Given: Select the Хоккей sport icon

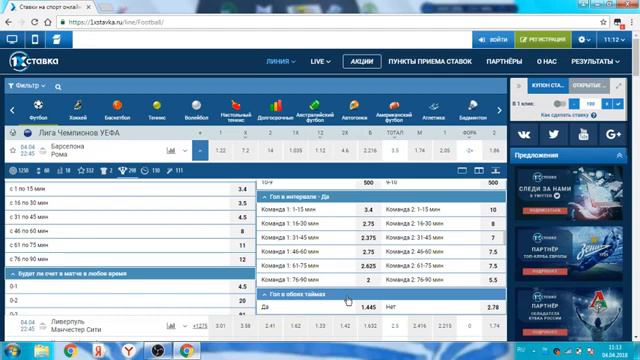Looking at the screenshot, I should (x=78, y=110).
